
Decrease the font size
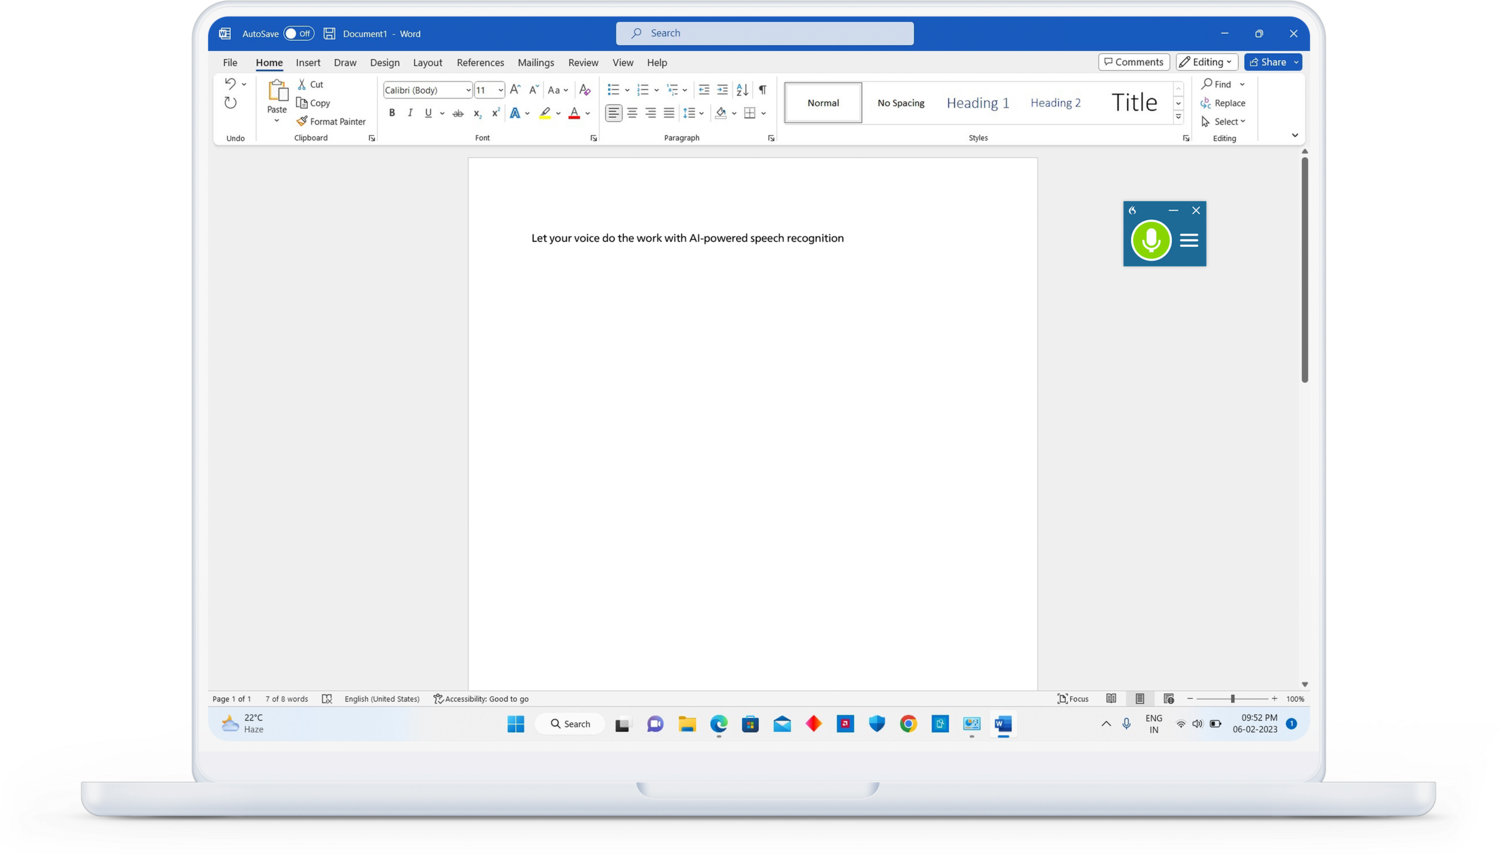pos(534,90)
